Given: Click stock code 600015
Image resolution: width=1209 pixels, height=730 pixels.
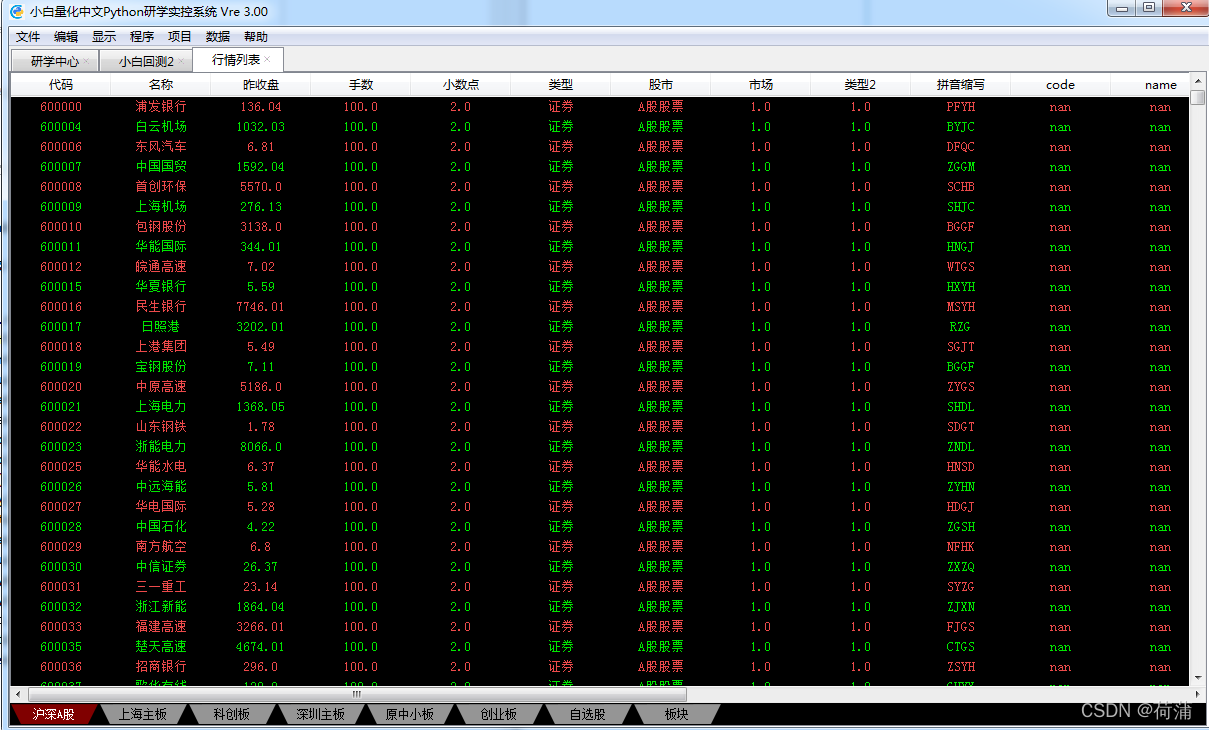Looking at the screenshot, I should point(61,287).
